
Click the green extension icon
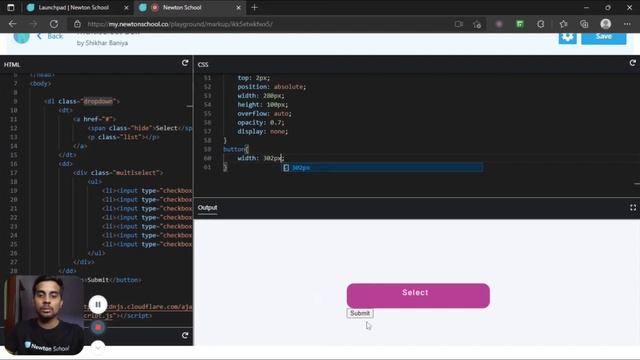(x=520, y=24)
